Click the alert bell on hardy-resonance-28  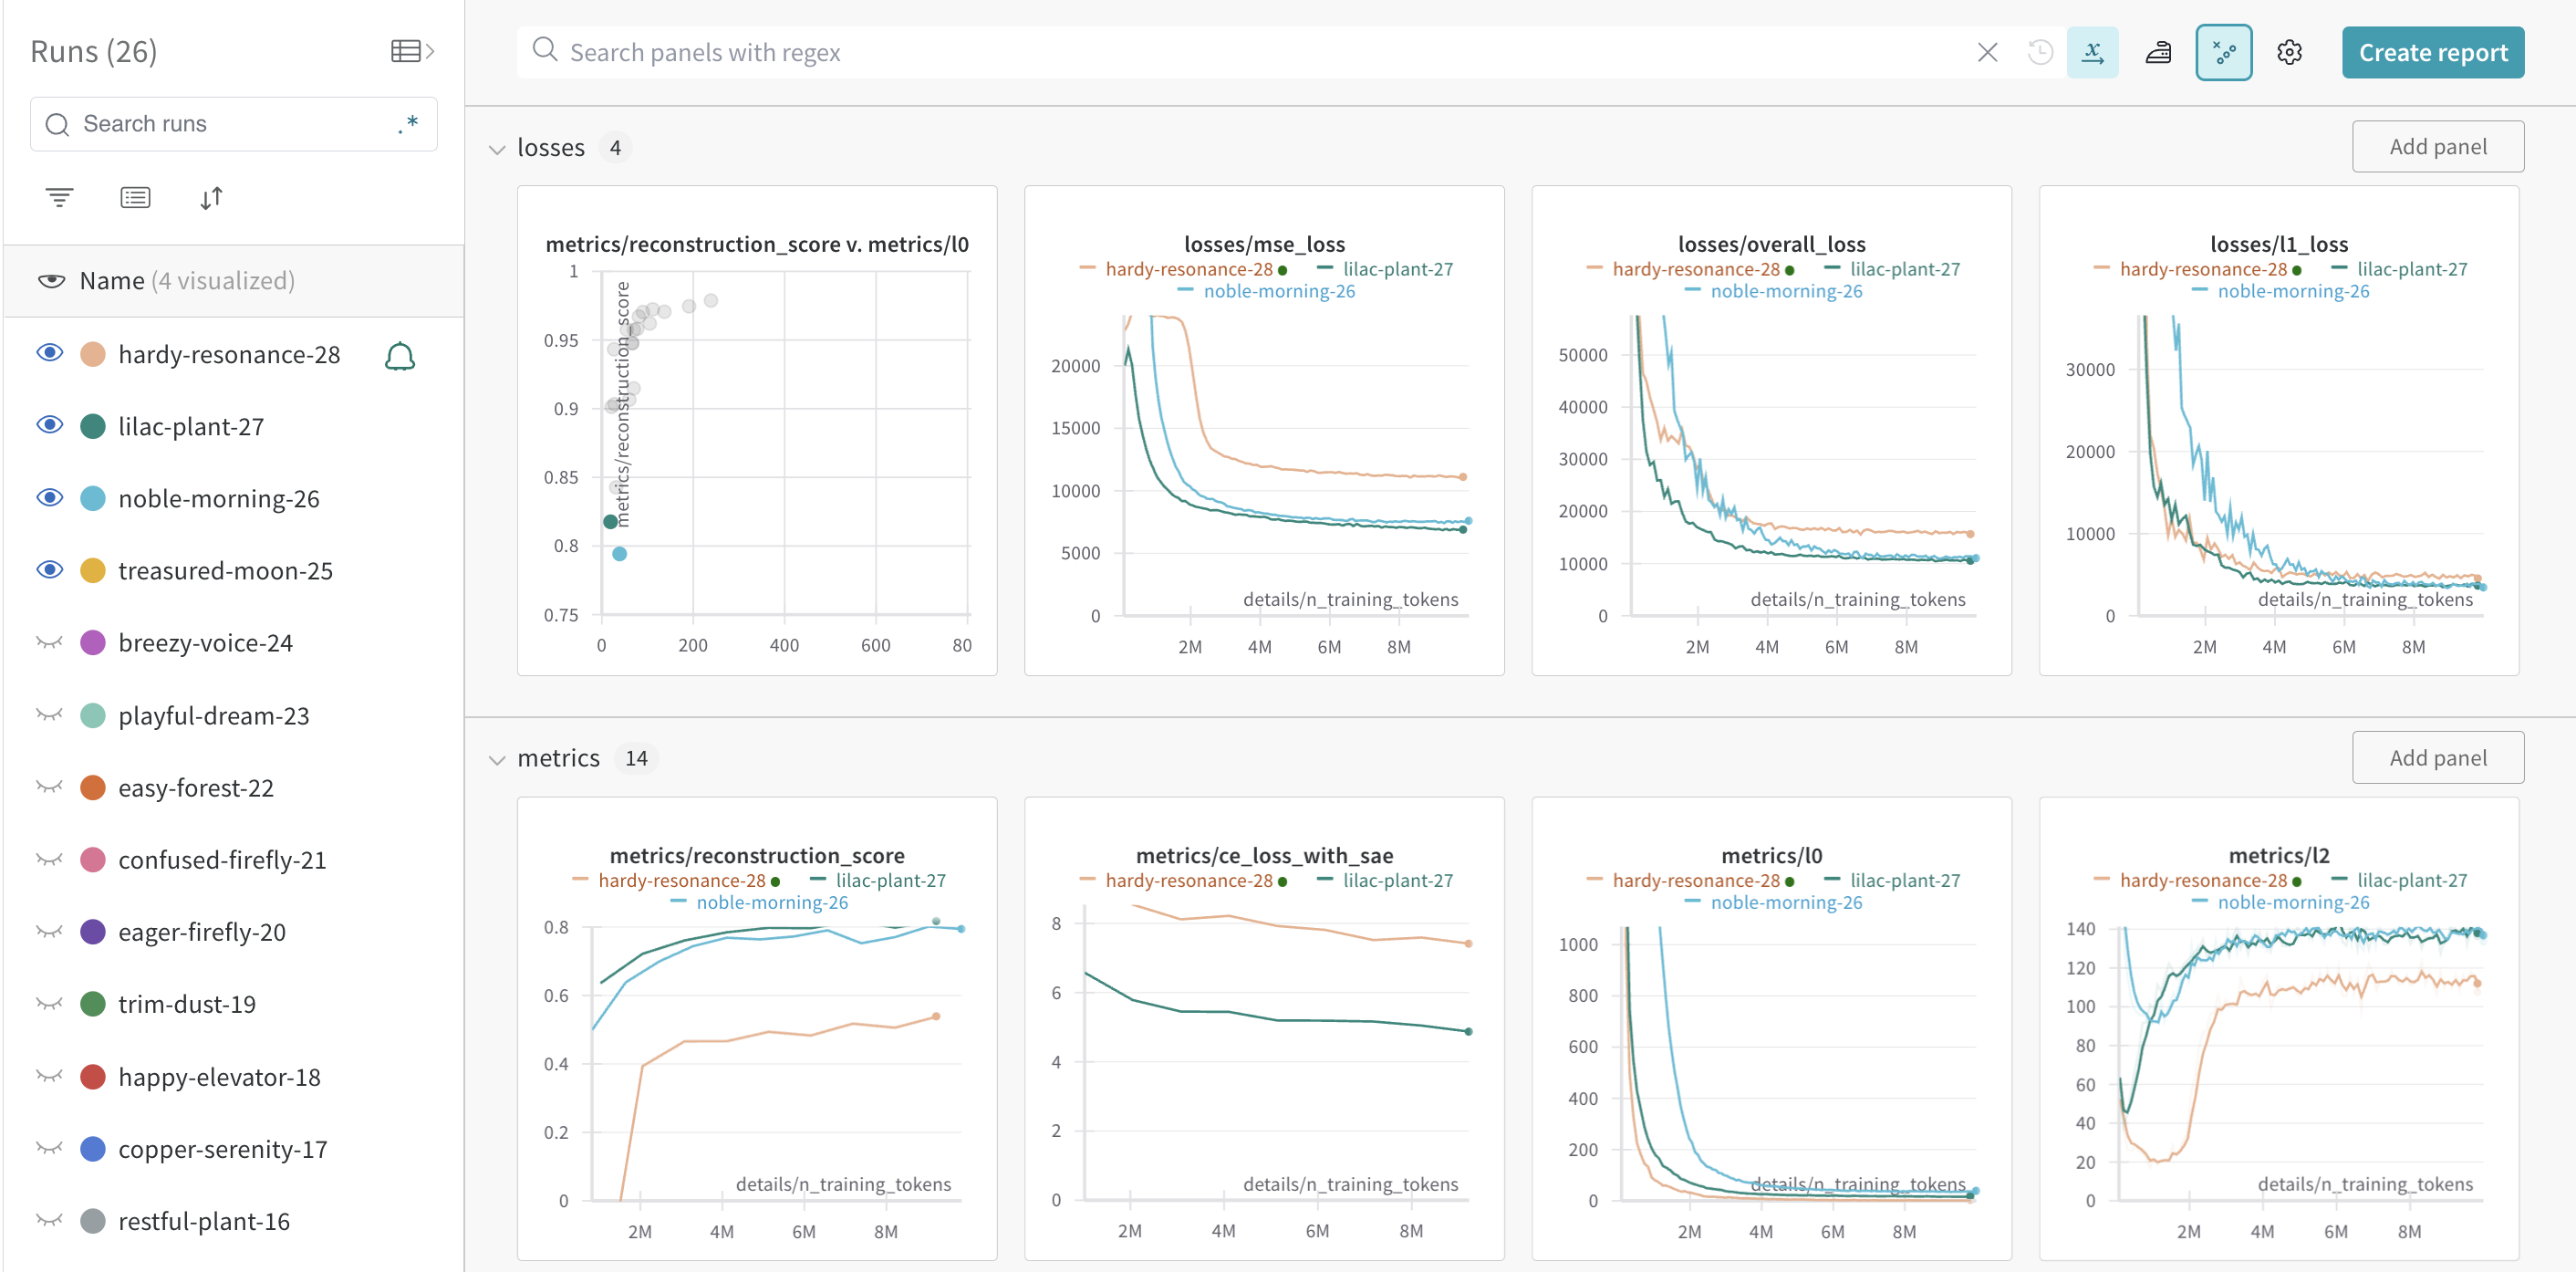click(399, 355)
